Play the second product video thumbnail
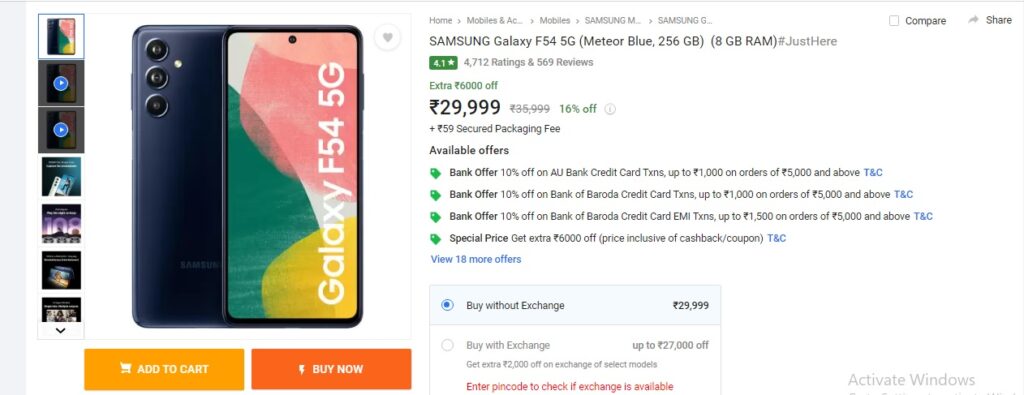 click(x=61, y=130)
